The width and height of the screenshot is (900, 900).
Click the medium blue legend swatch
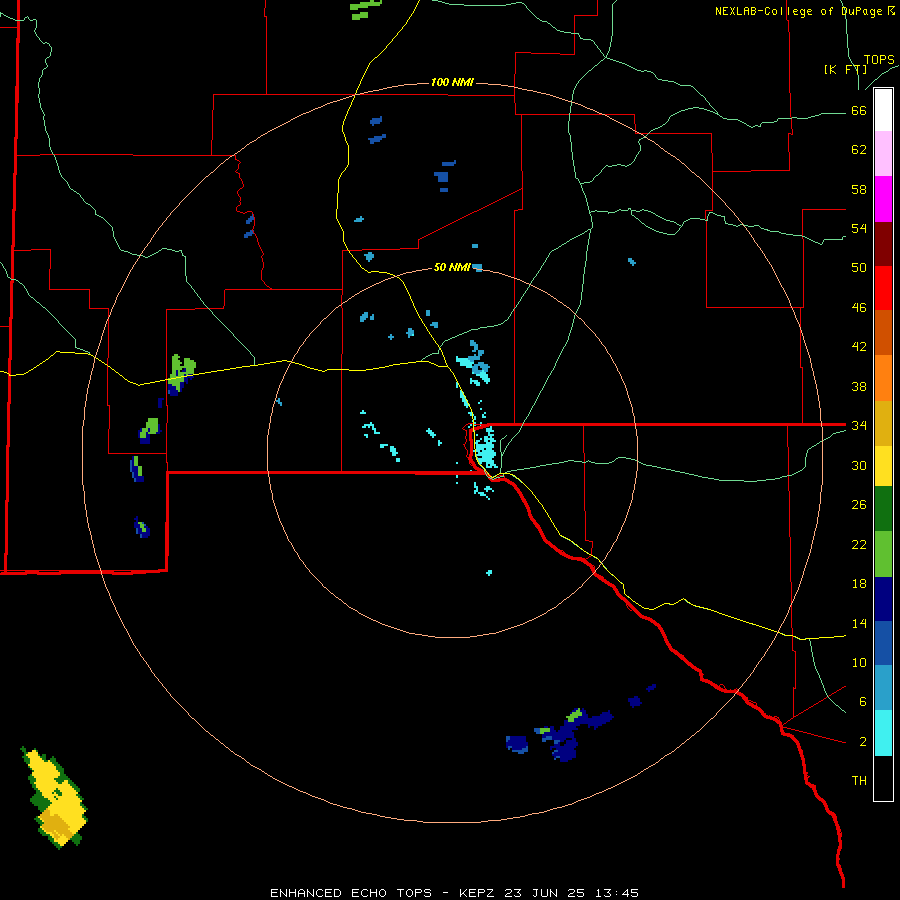883,643
